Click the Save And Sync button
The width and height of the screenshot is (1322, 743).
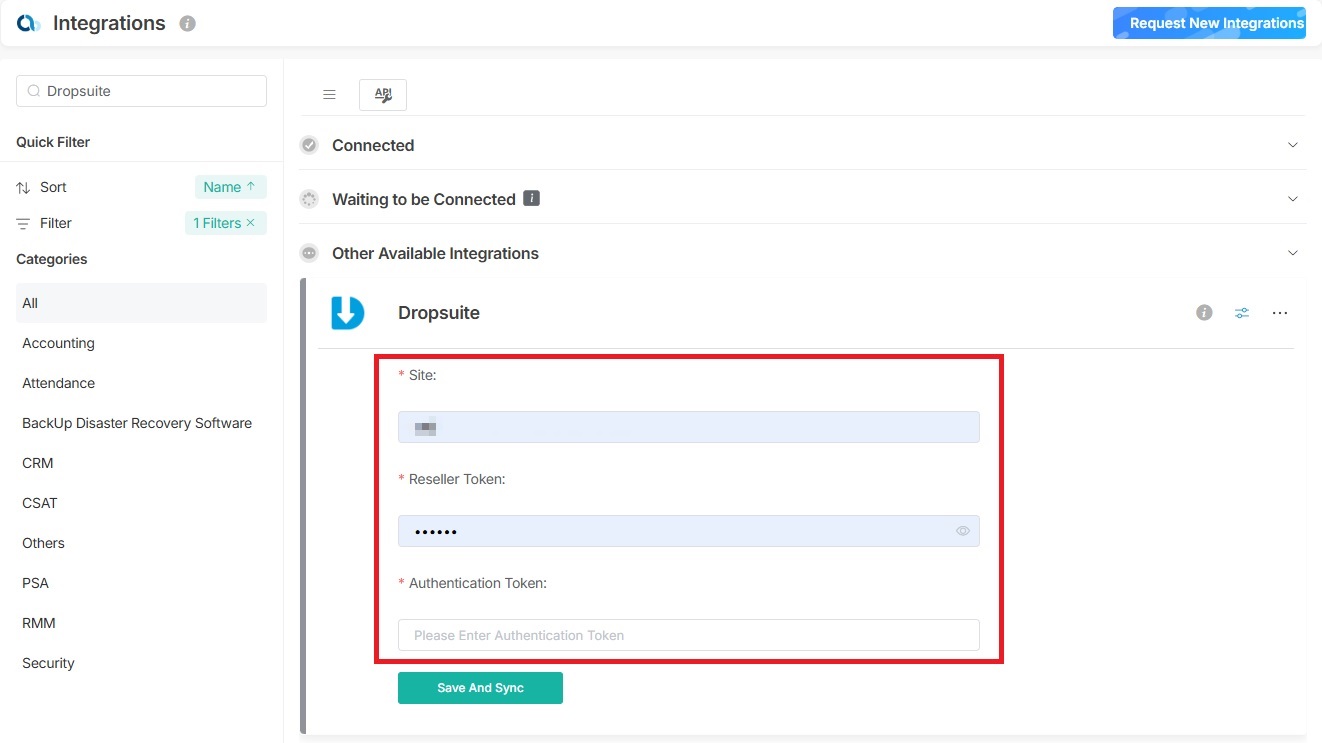pyautogui.click(x=480, y=687)
